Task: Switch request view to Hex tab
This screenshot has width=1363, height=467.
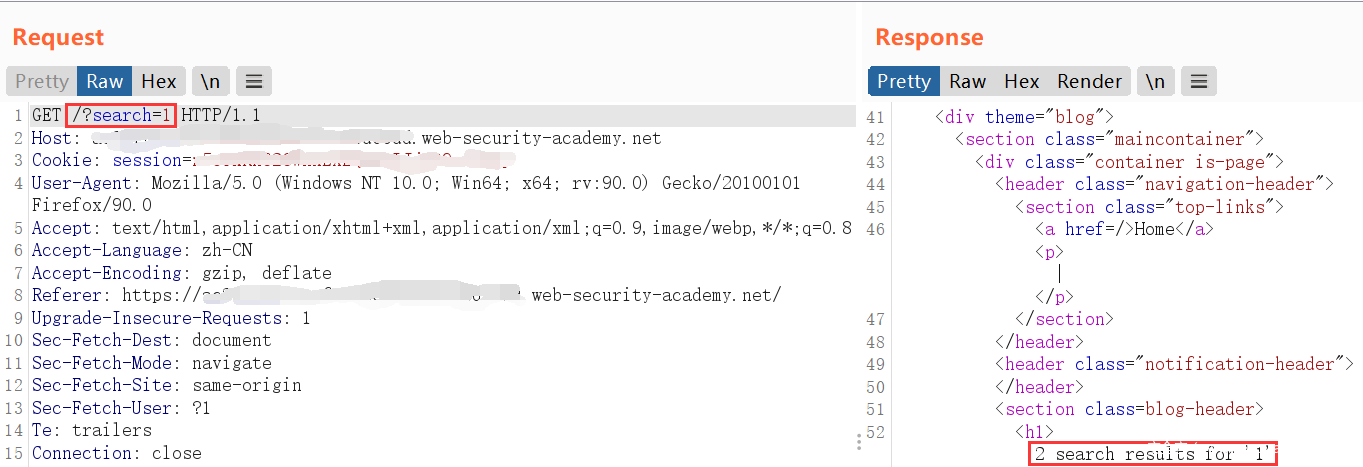Action: [159, 82]
